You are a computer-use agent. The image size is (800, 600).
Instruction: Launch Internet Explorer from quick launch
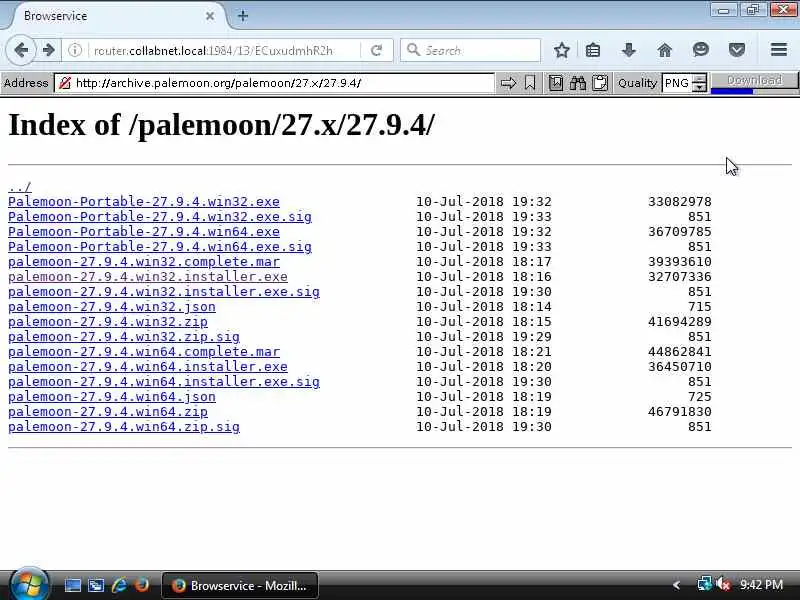coord(119,585)
